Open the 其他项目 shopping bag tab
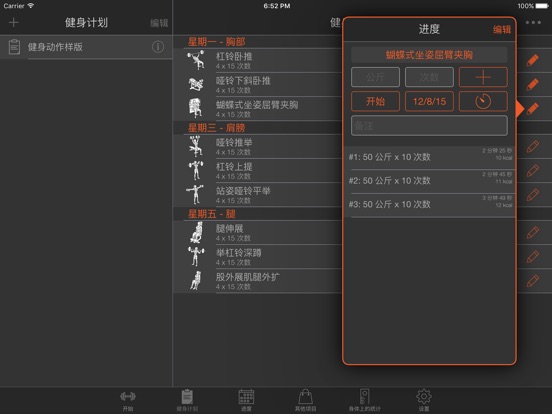 [305, 401]
